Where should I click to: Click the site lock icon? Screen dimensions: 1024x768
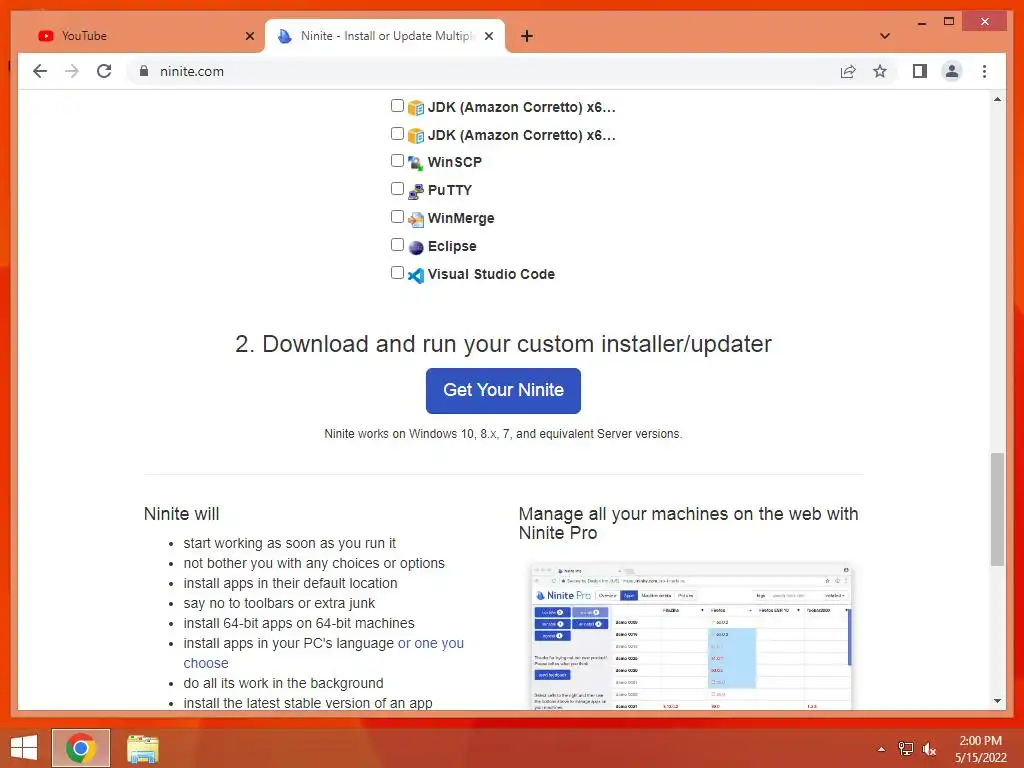tap(144, 71)
